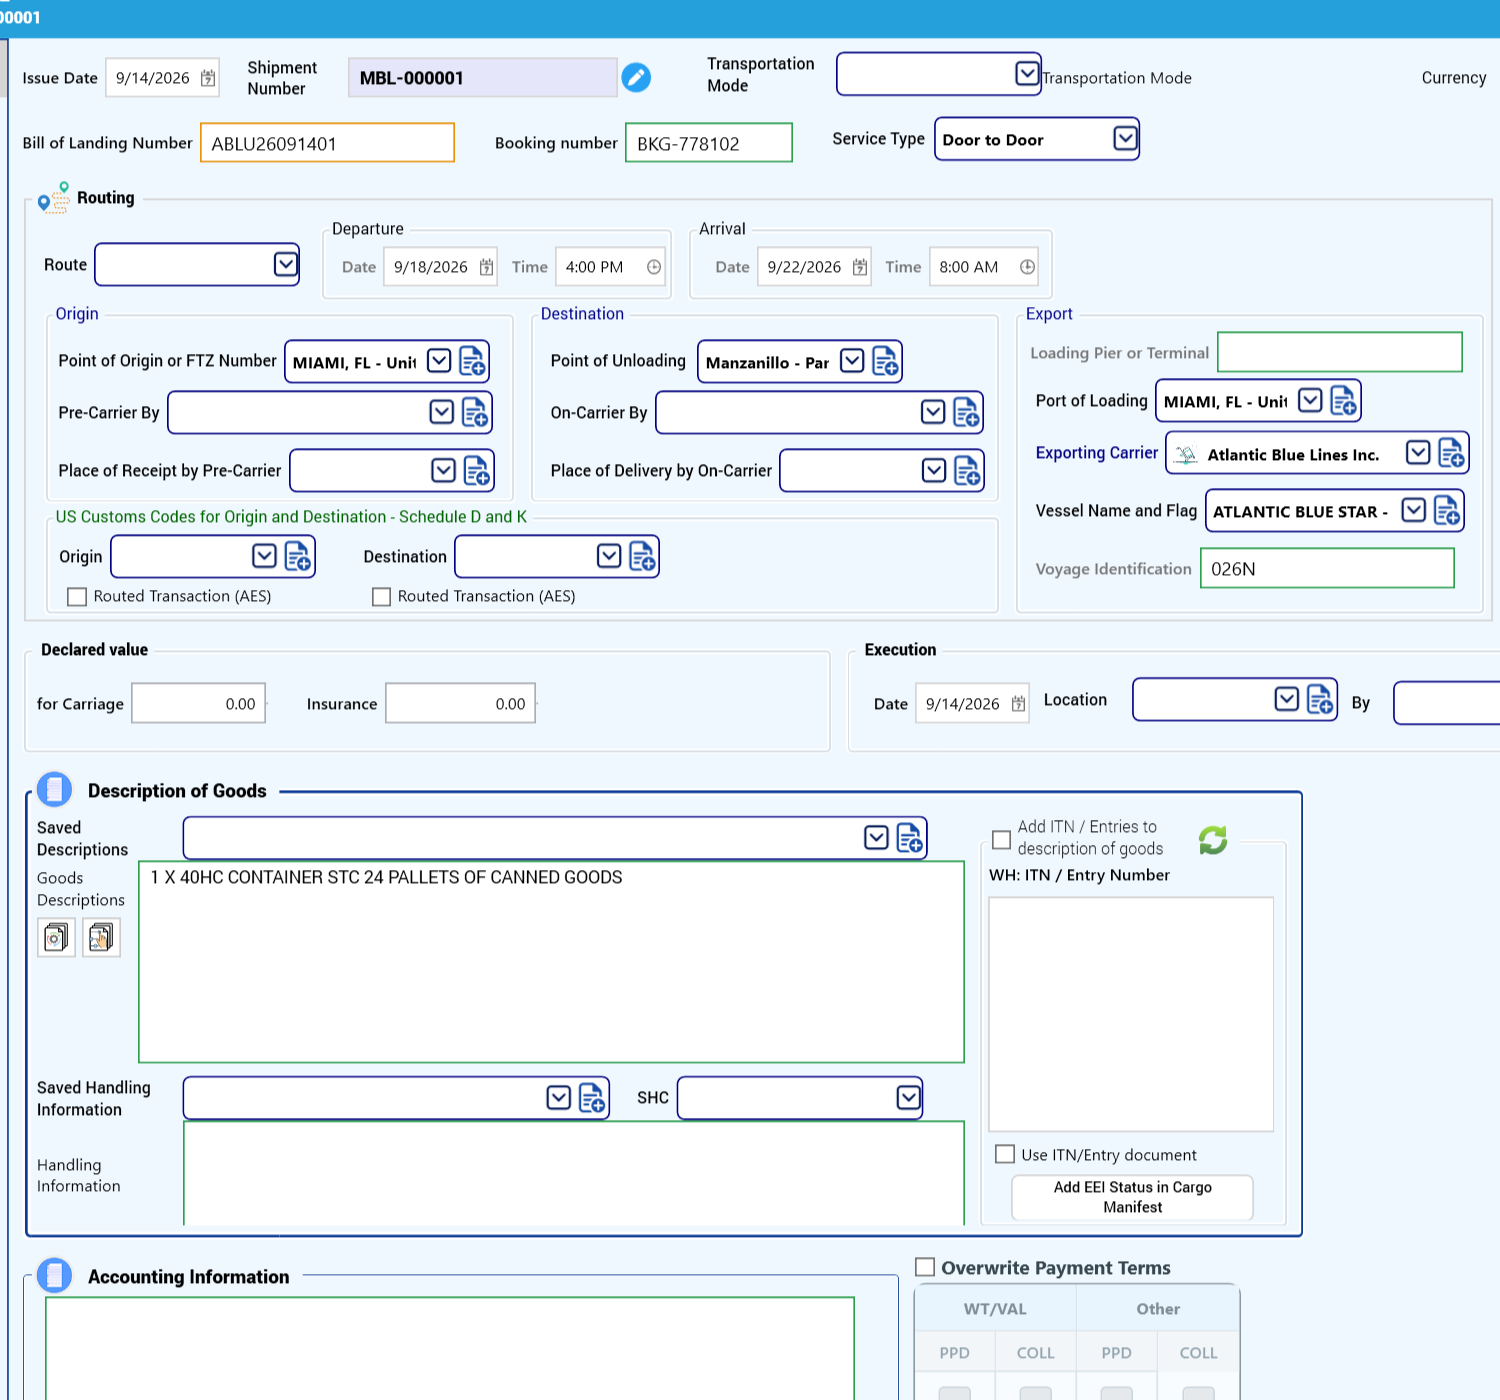Click add-new icon for Saved Descriptions
This screenshot has height=1400, width=1500.
909,838
